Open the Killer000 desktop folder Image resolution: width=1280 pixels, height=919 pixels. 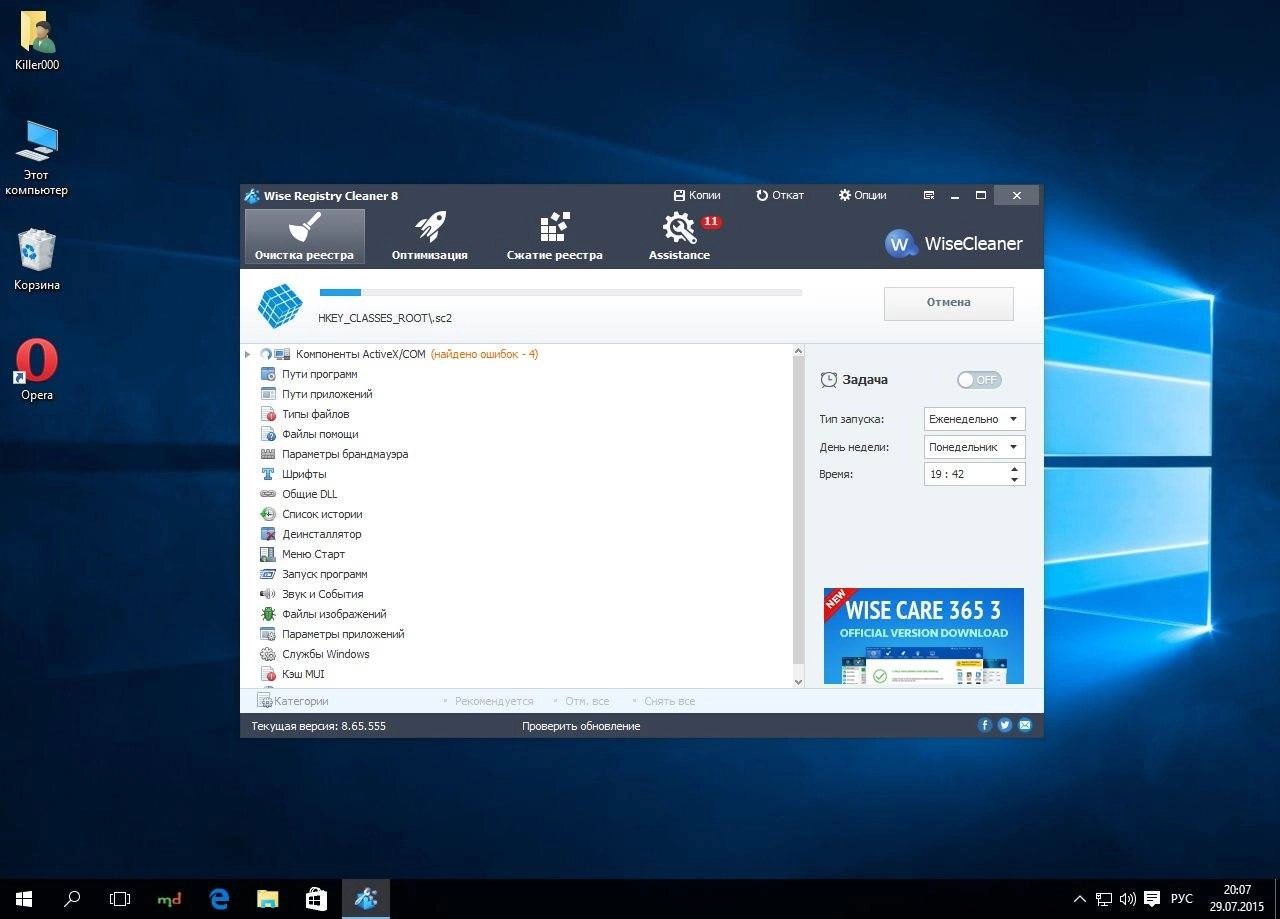pos(37,41)
